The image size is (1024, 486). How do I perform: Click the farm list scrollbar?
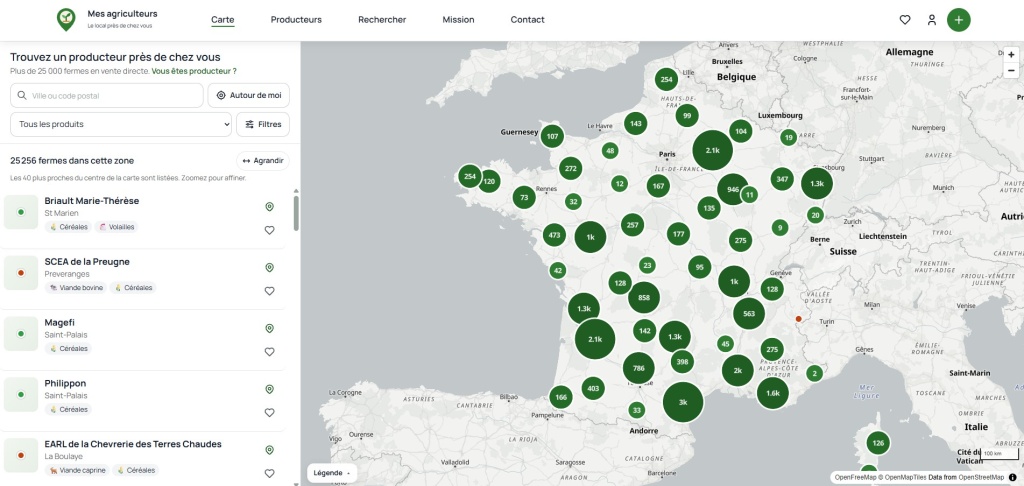(296, 213)
